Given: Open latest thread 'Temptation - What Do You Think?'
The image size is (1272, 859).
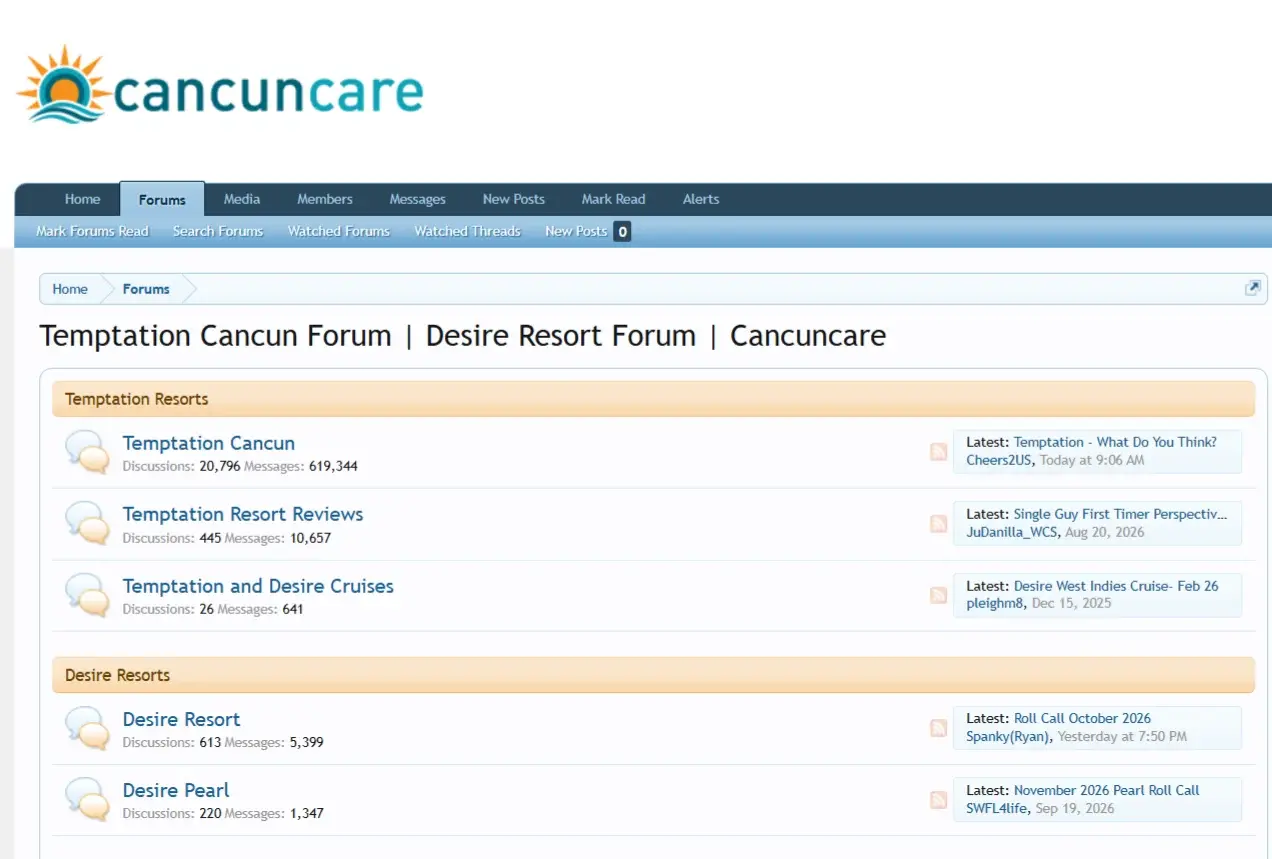Looking at the screenshot, I should (1115, 442).
